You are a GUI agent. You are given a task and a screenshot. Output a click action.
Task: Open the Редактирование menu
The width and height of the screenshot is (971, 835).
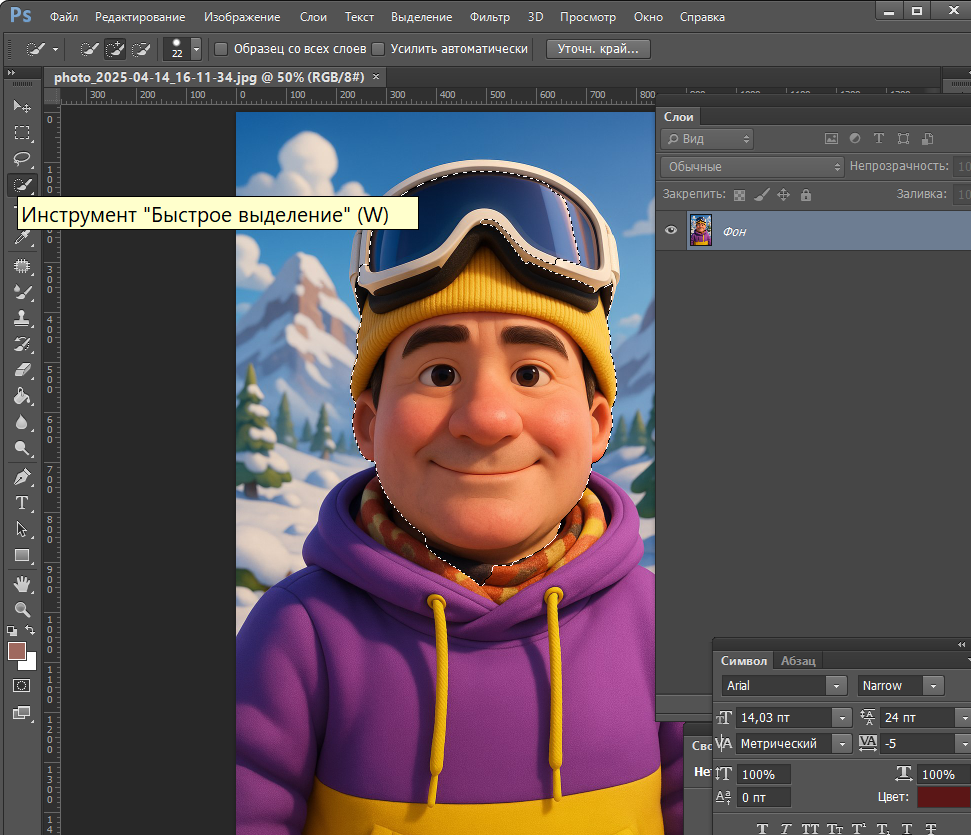tap(140, 17)
